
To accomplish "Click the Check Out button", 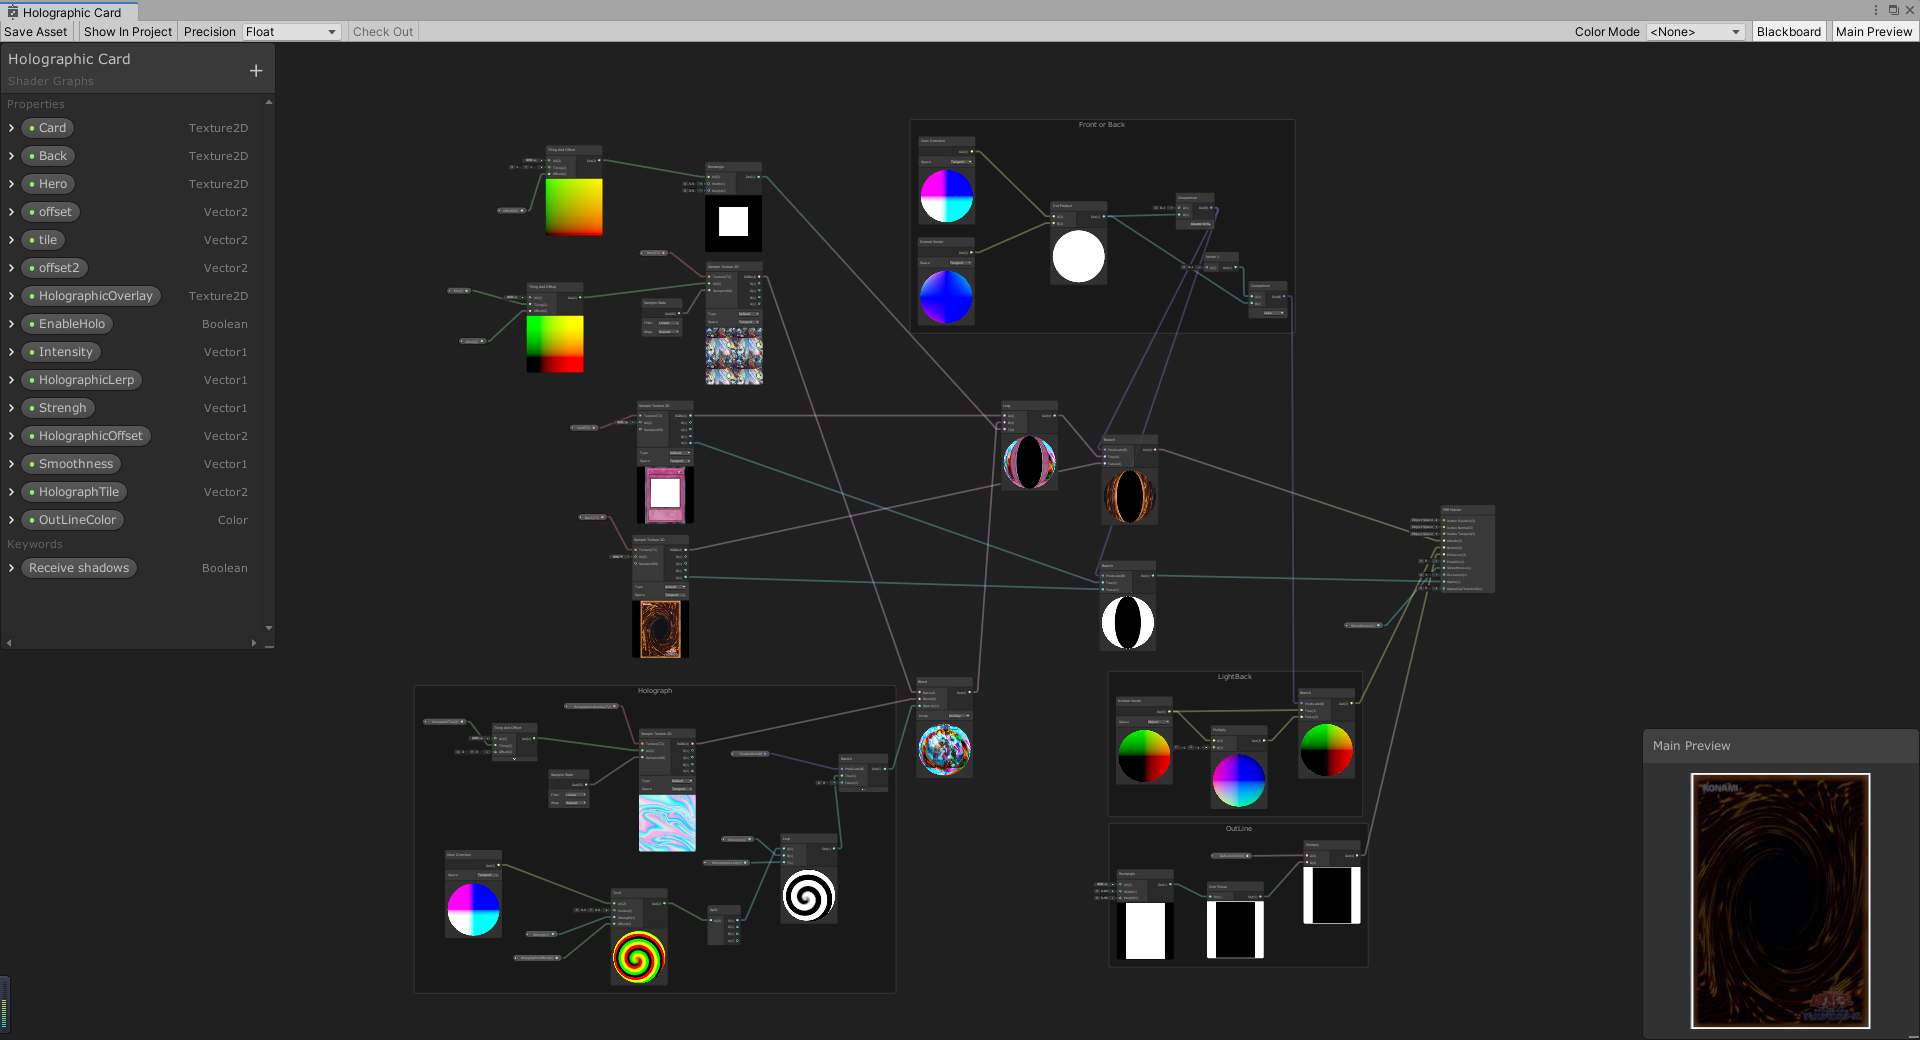I will point(383,32).
